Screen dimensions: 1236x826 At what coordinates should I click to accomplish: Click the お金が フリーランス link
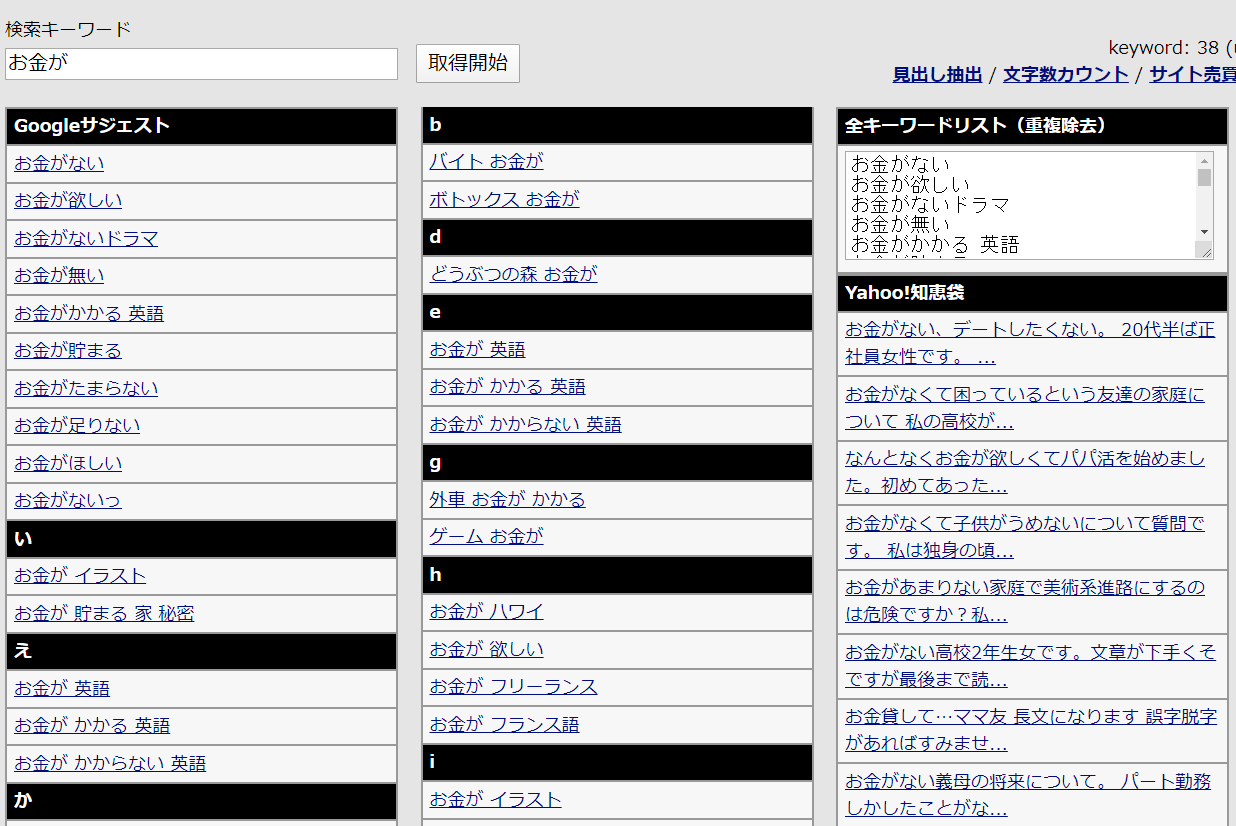pos(513,686)
